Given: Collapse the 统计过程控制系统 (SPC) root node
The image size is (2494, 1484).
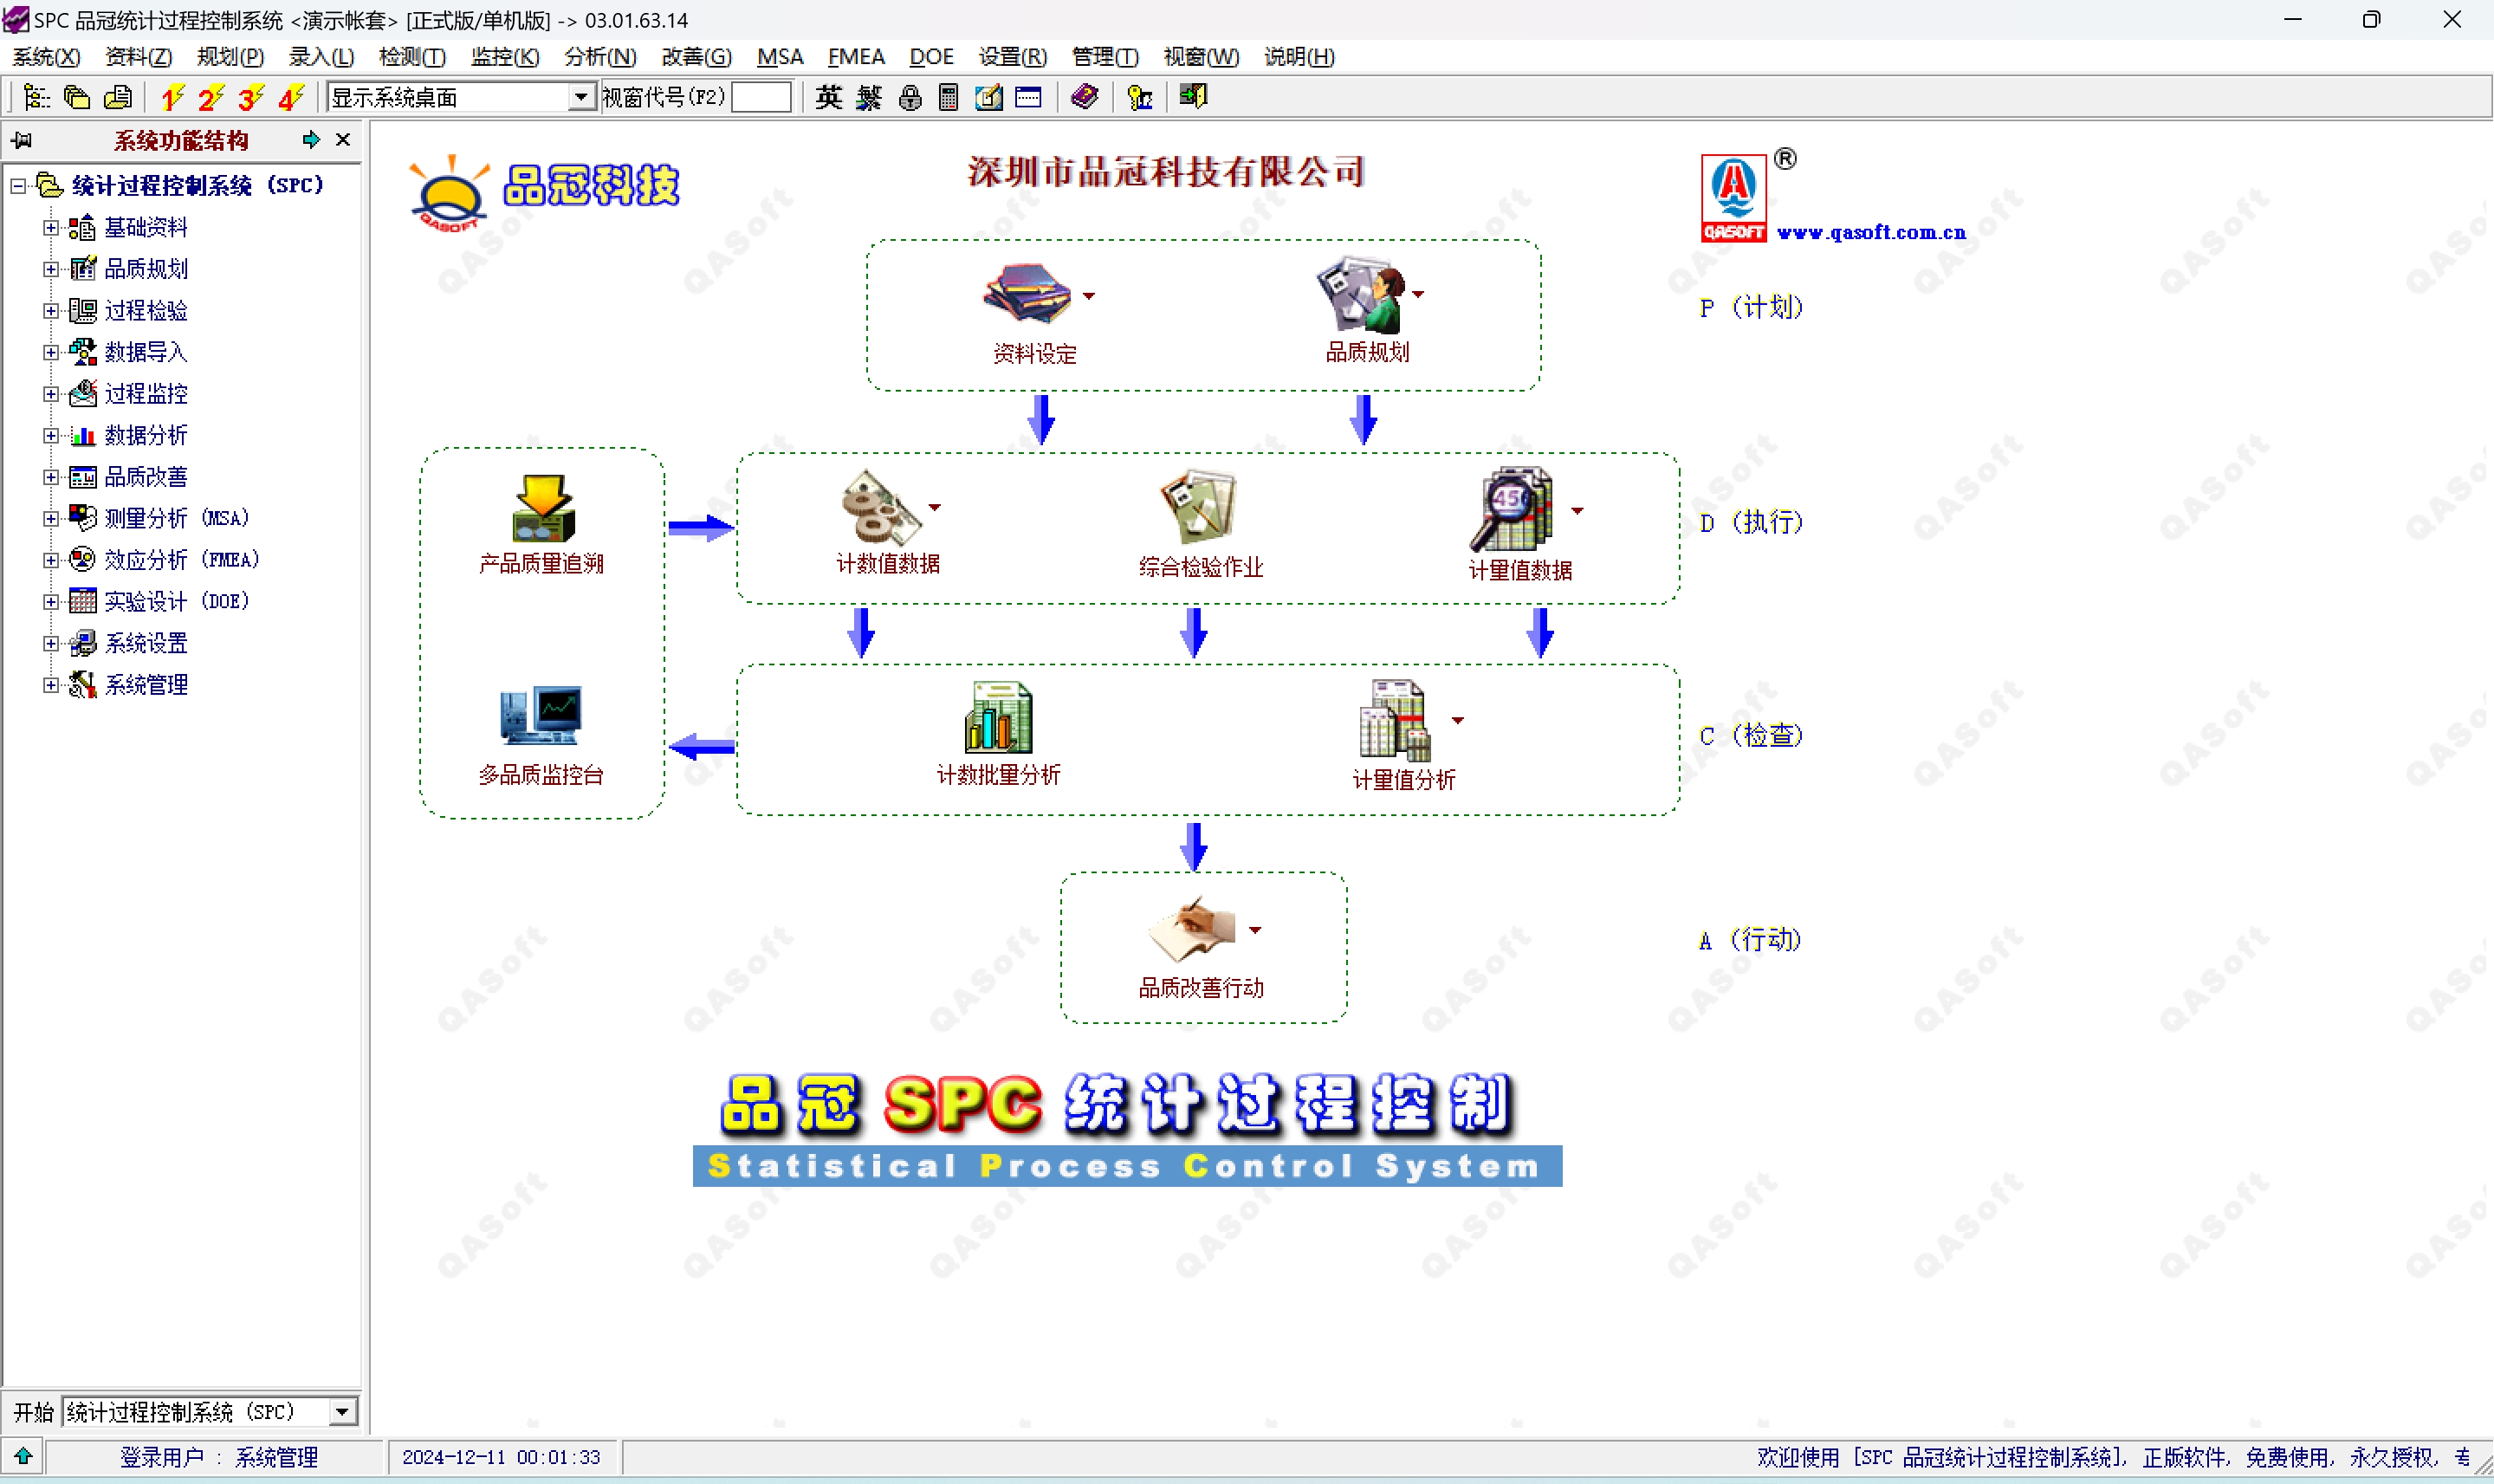Looking at the screenshot, I should click(18, 186).
